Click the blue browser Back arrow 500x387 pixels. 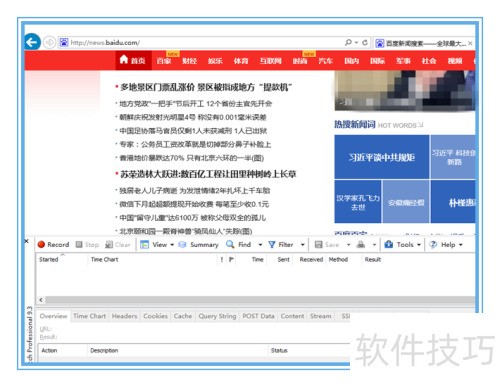pos(32,42)
